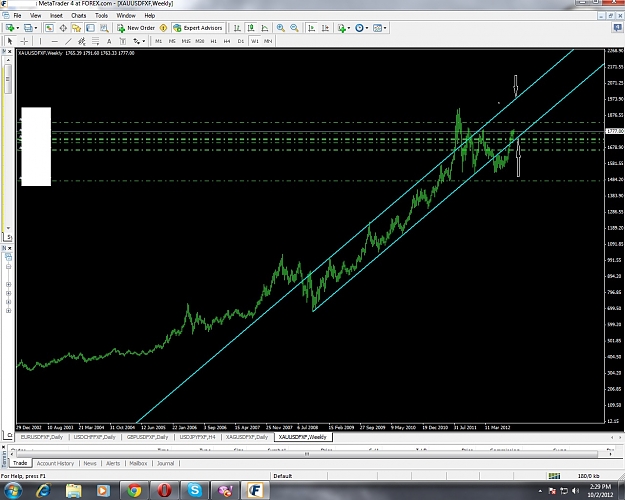625x500 pixels.
Task: Click the Windows Start orb
Action: click(x=13, y=490)
